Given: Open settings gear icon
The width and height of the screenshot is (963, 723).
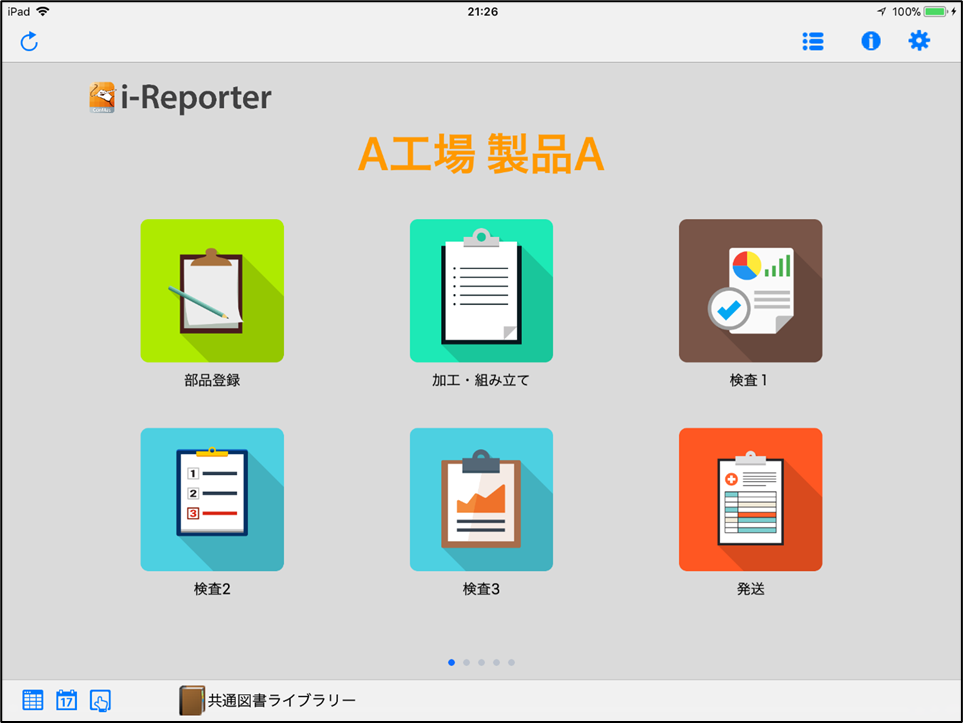Looking at the screenshot, I should (x=919, y=41).
